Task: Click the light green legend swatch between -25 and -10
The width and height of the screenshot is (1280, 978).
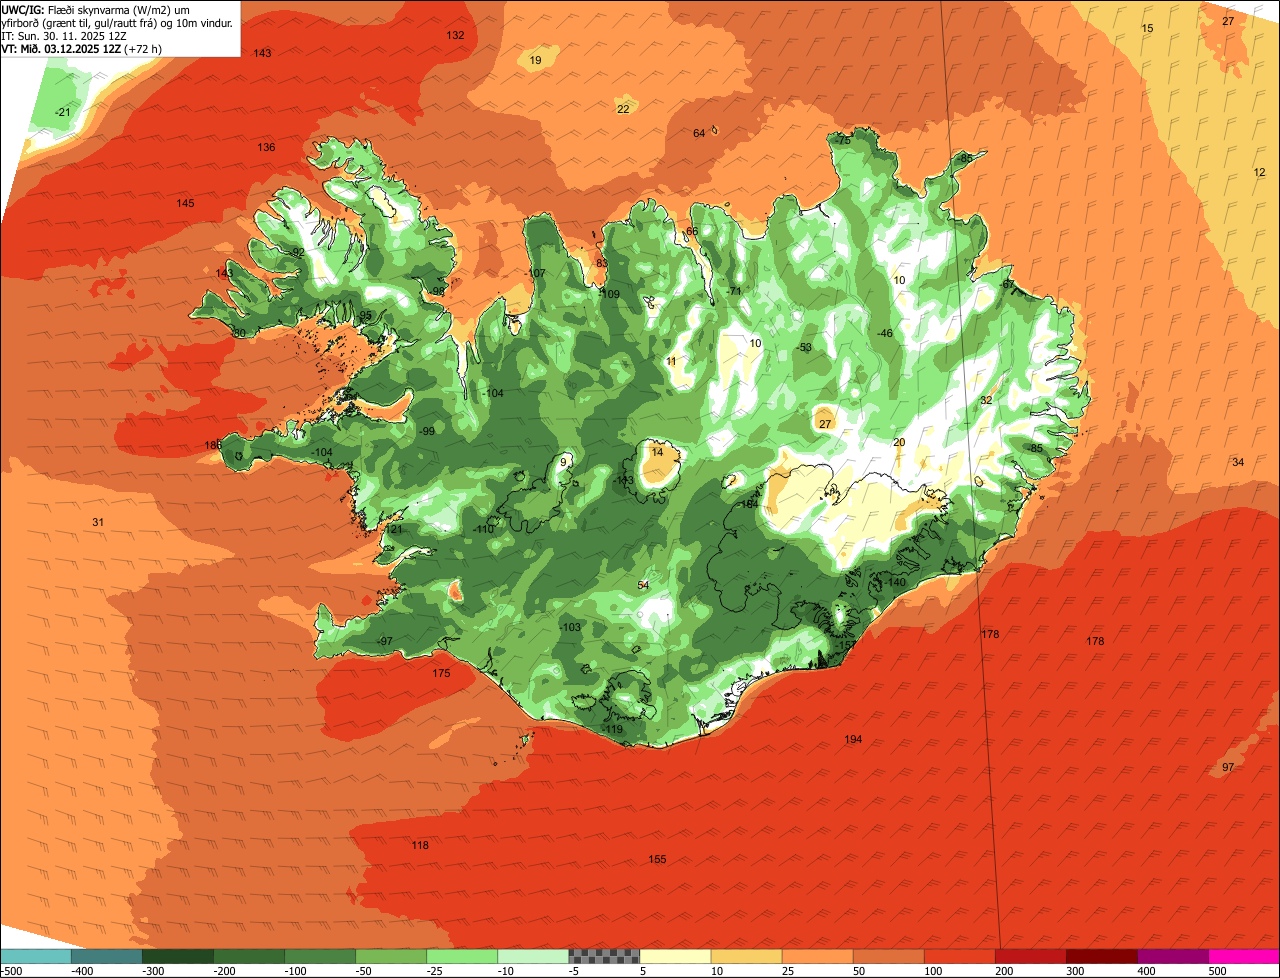Action: (x=462, y=956)
